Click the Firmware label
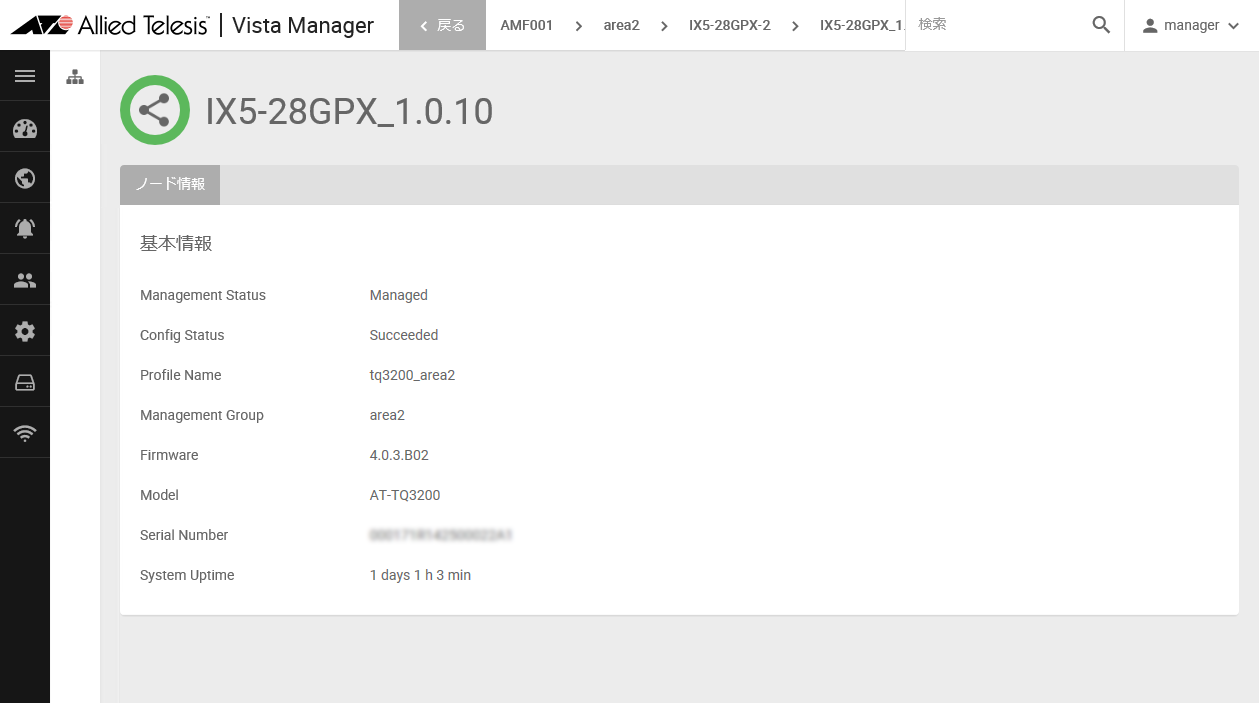Image resolution: width=1259 pixels, height=703 pixels. pos(169,455)
